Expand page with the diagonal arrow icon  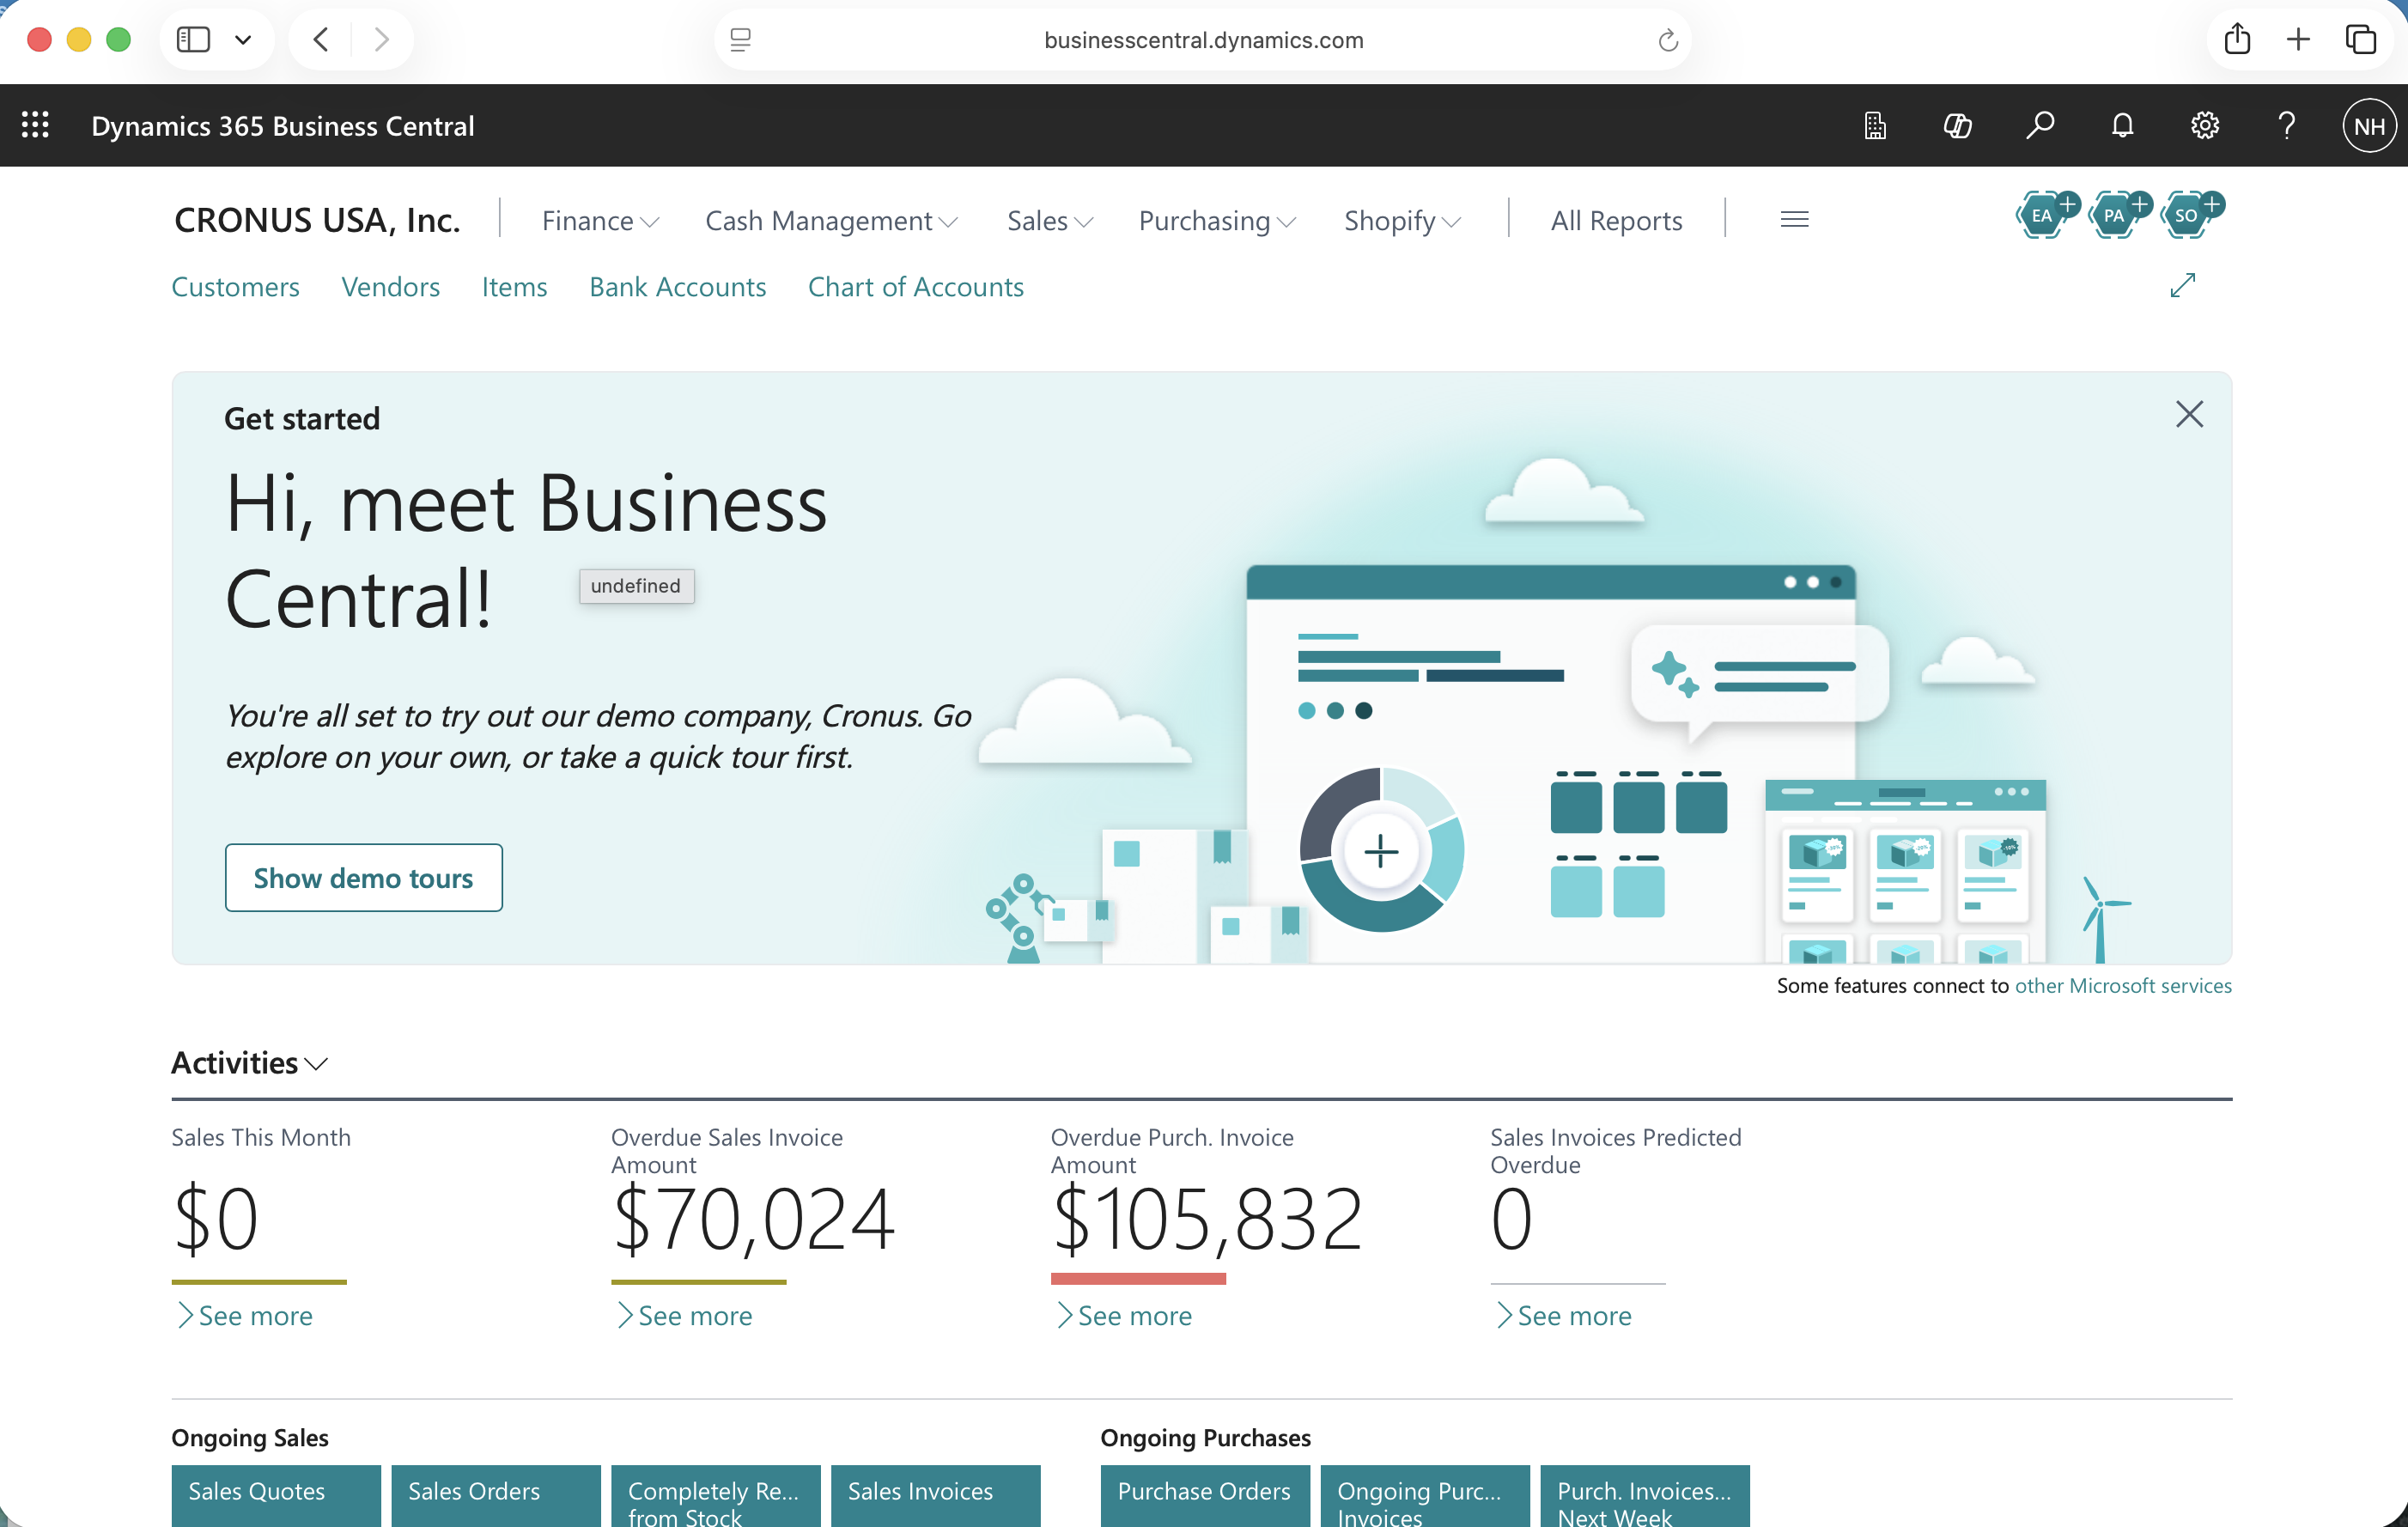point(2183,285)
